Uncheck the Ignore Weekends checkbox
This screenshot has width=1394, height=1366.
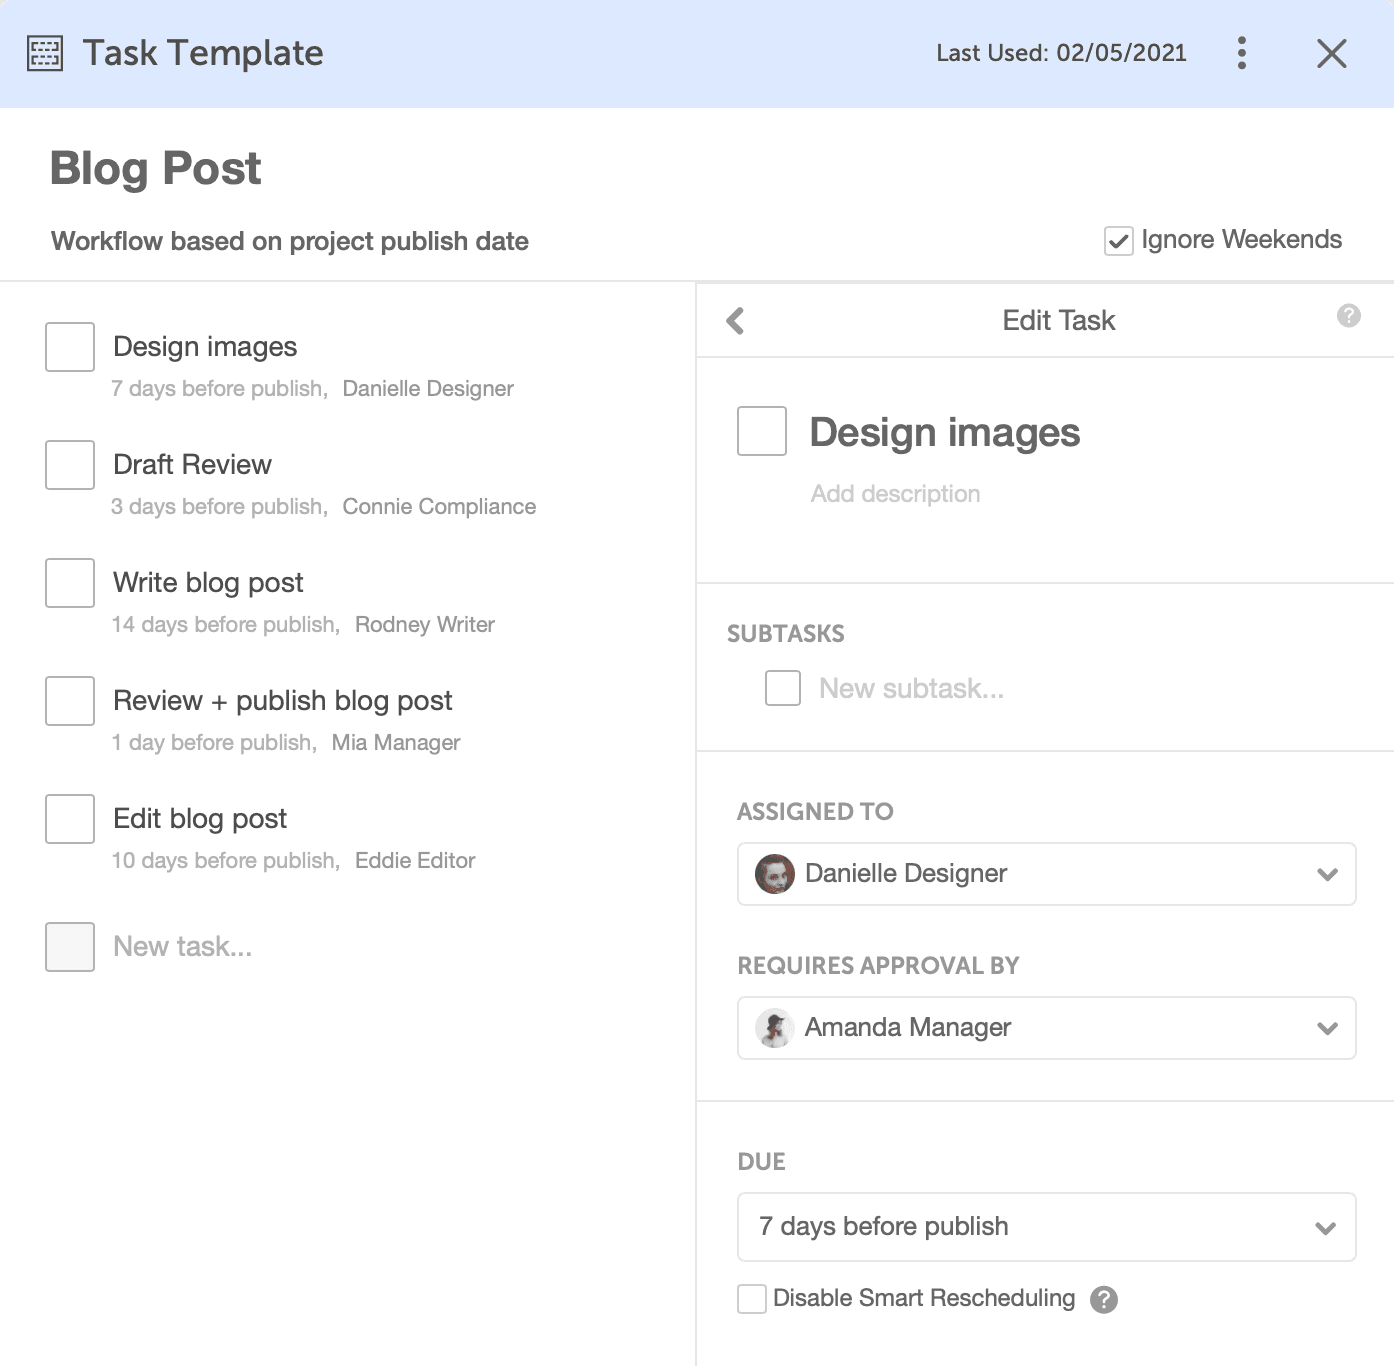(1117, 240)
